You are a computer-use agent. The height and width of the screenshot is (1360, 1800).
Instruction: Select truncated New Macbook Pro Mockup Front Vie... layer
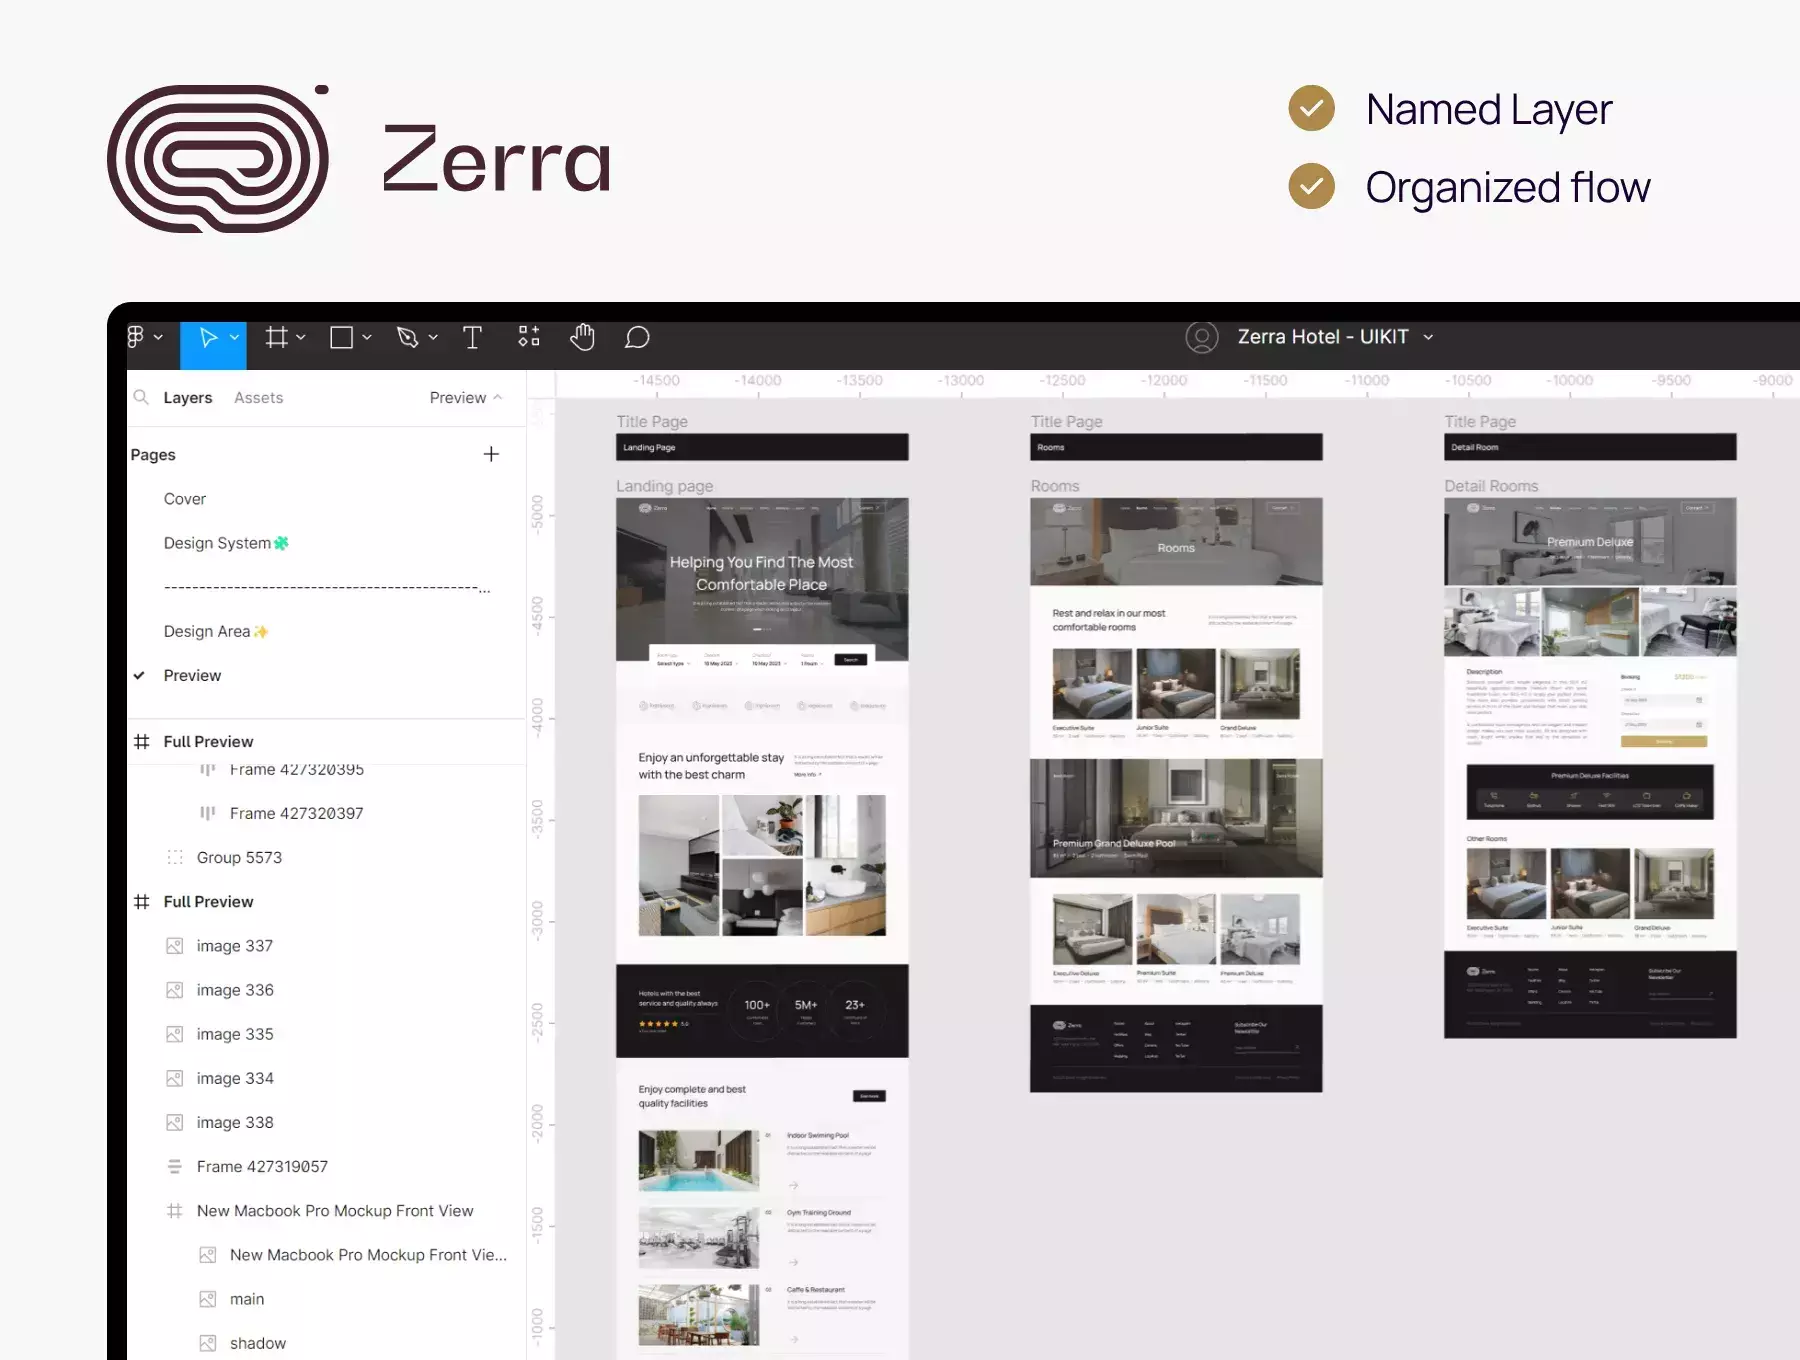click(x=368, y=1255)
